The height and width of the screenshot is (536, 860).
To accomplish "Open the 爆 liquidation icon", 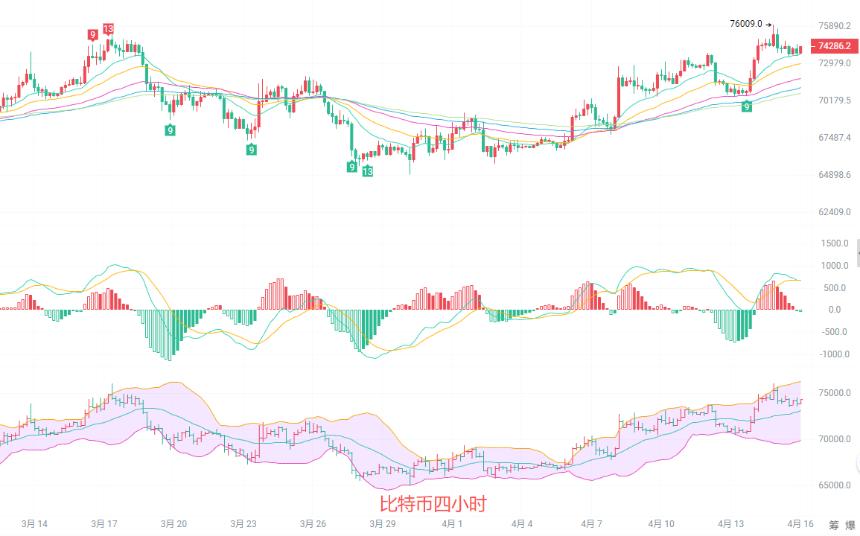I will pos(851,524).
